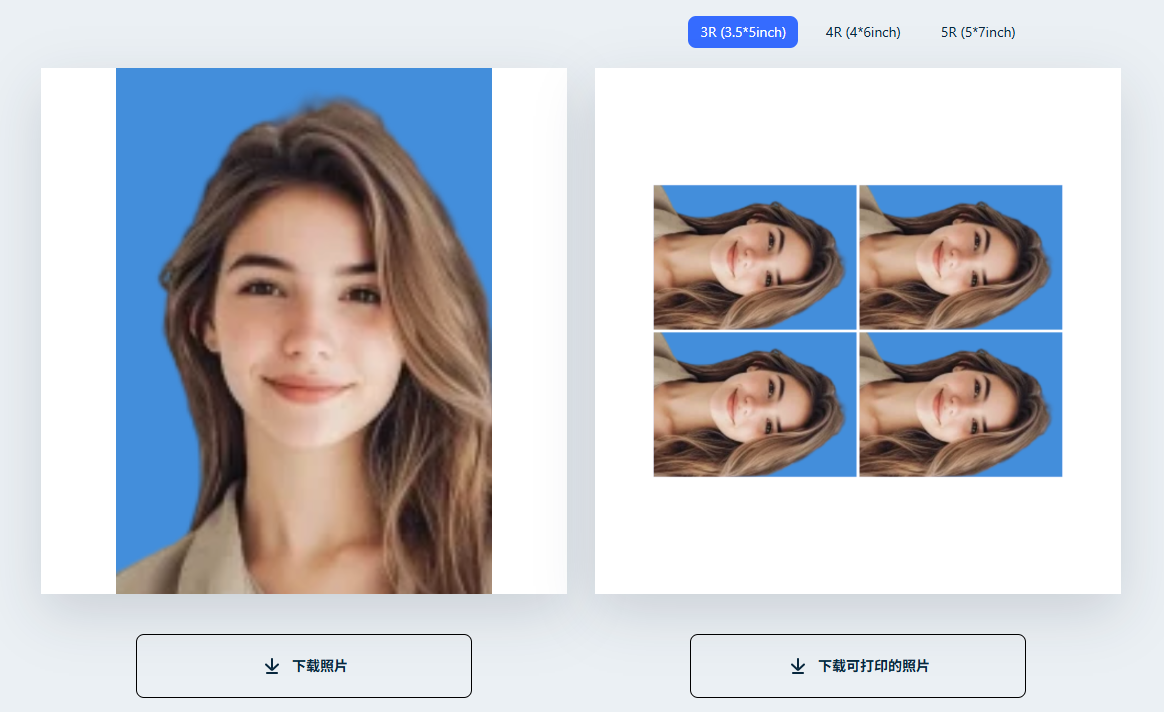The image size is (1164, 712).
Task: Click the white margin left of the large portrait
Action: (78, 330)
